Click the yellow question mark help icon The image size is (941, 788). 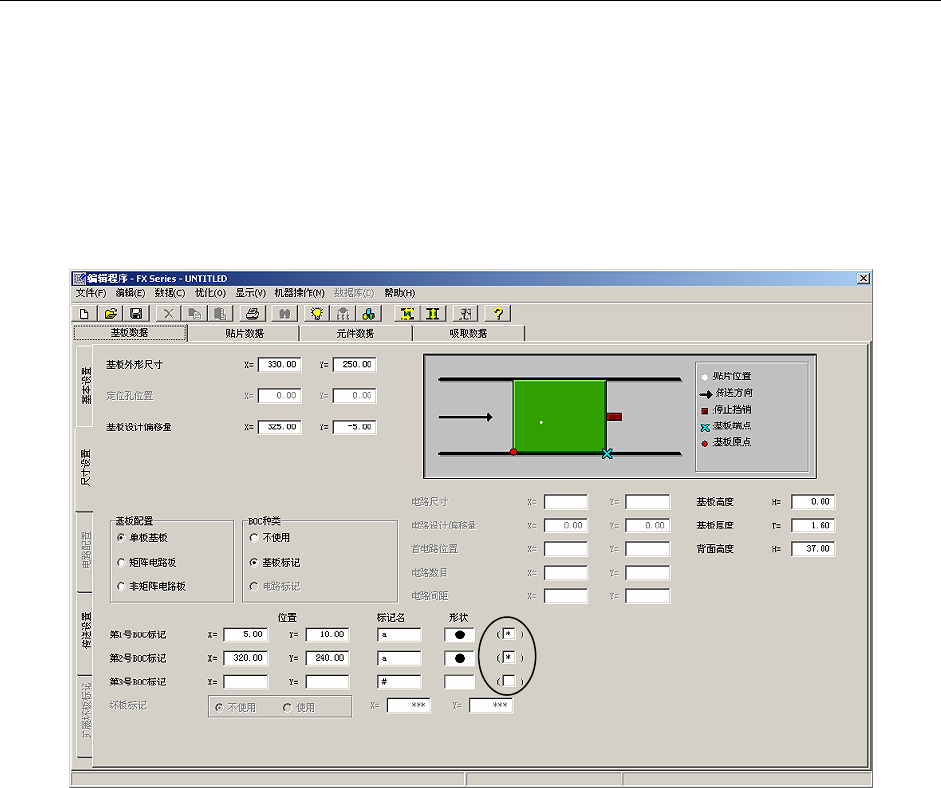[497, 313]
